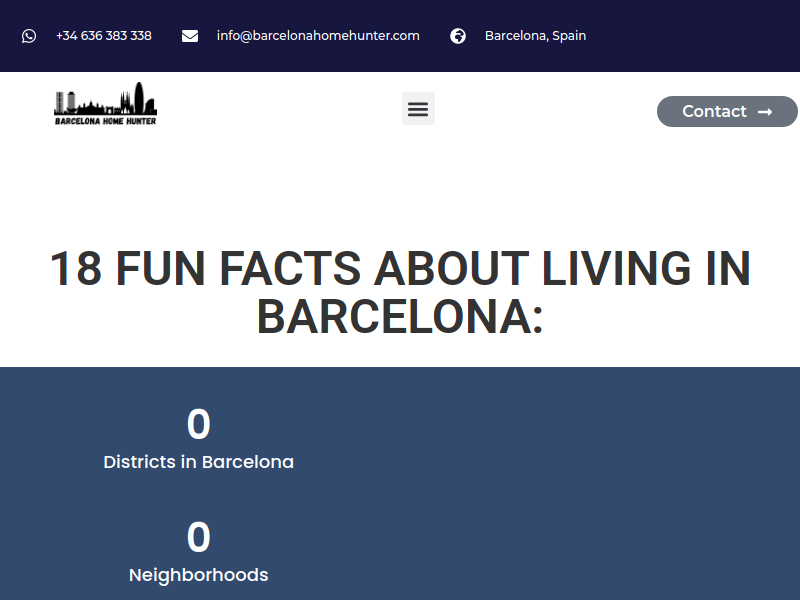Open the hamburger menu toggle
The height and width of the screenshot is (600, 800).
coord(418,109)
